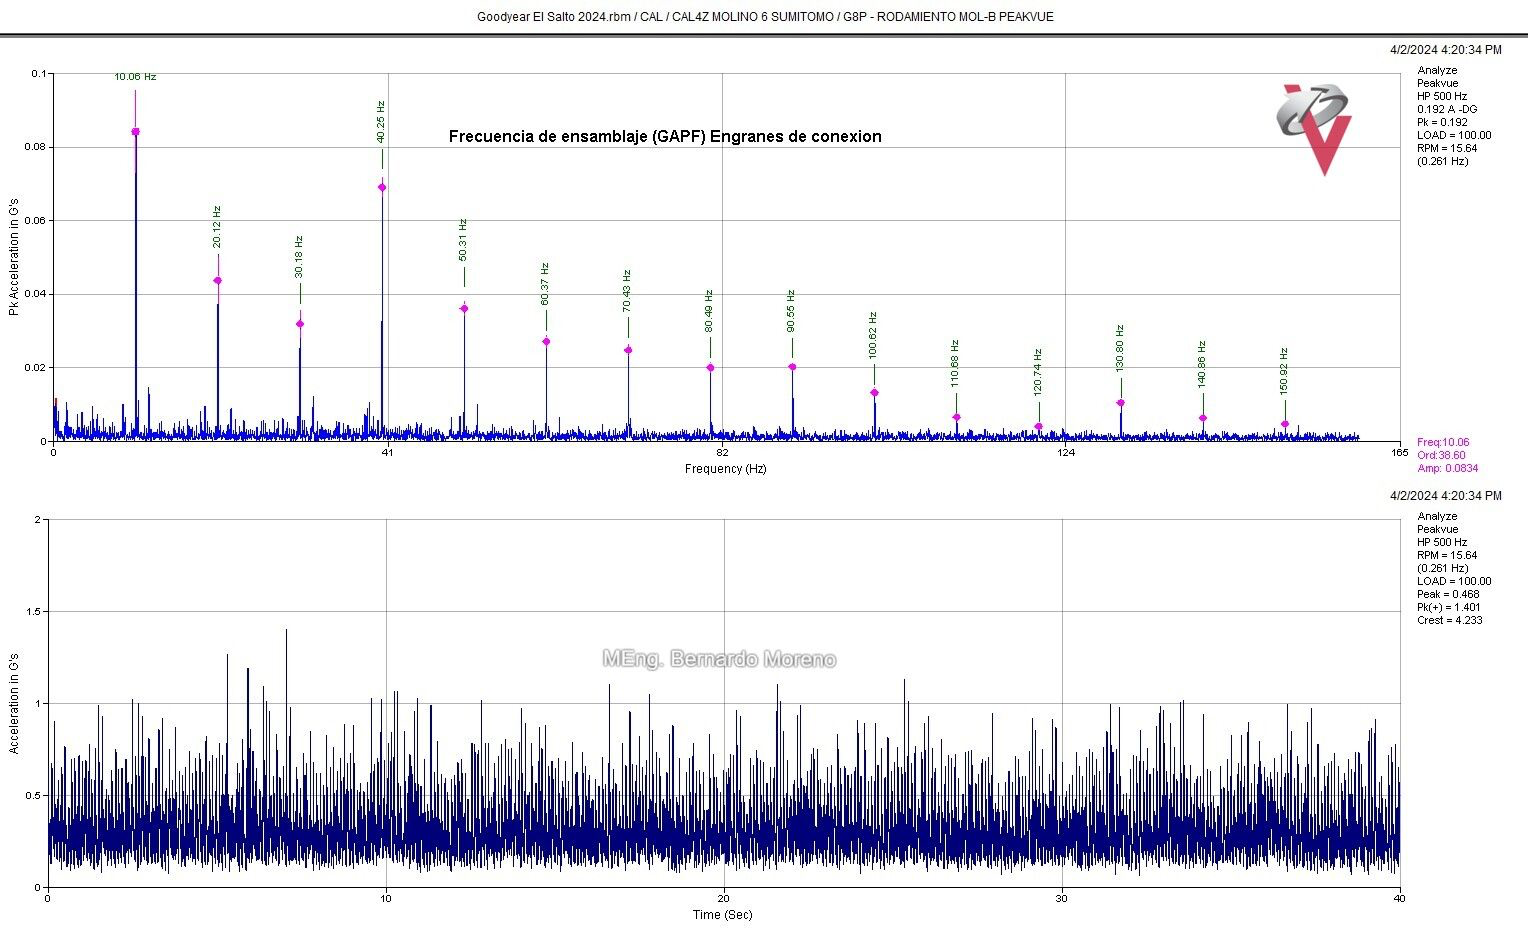Viewport: 1528px width, 943px height.
Task: Click the red V logo in the spectrum plot
Action: tap(1314, 130)
